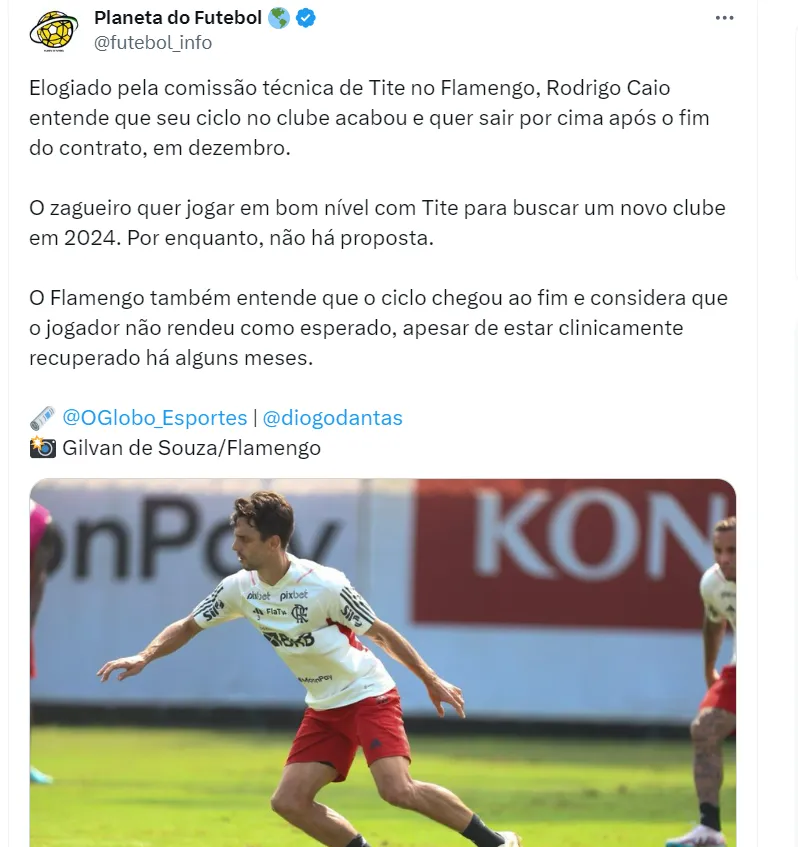798x847 pixels.
Task: Click the Planeta do Futebol profile avatar
Action: click(x=54, y=31)
